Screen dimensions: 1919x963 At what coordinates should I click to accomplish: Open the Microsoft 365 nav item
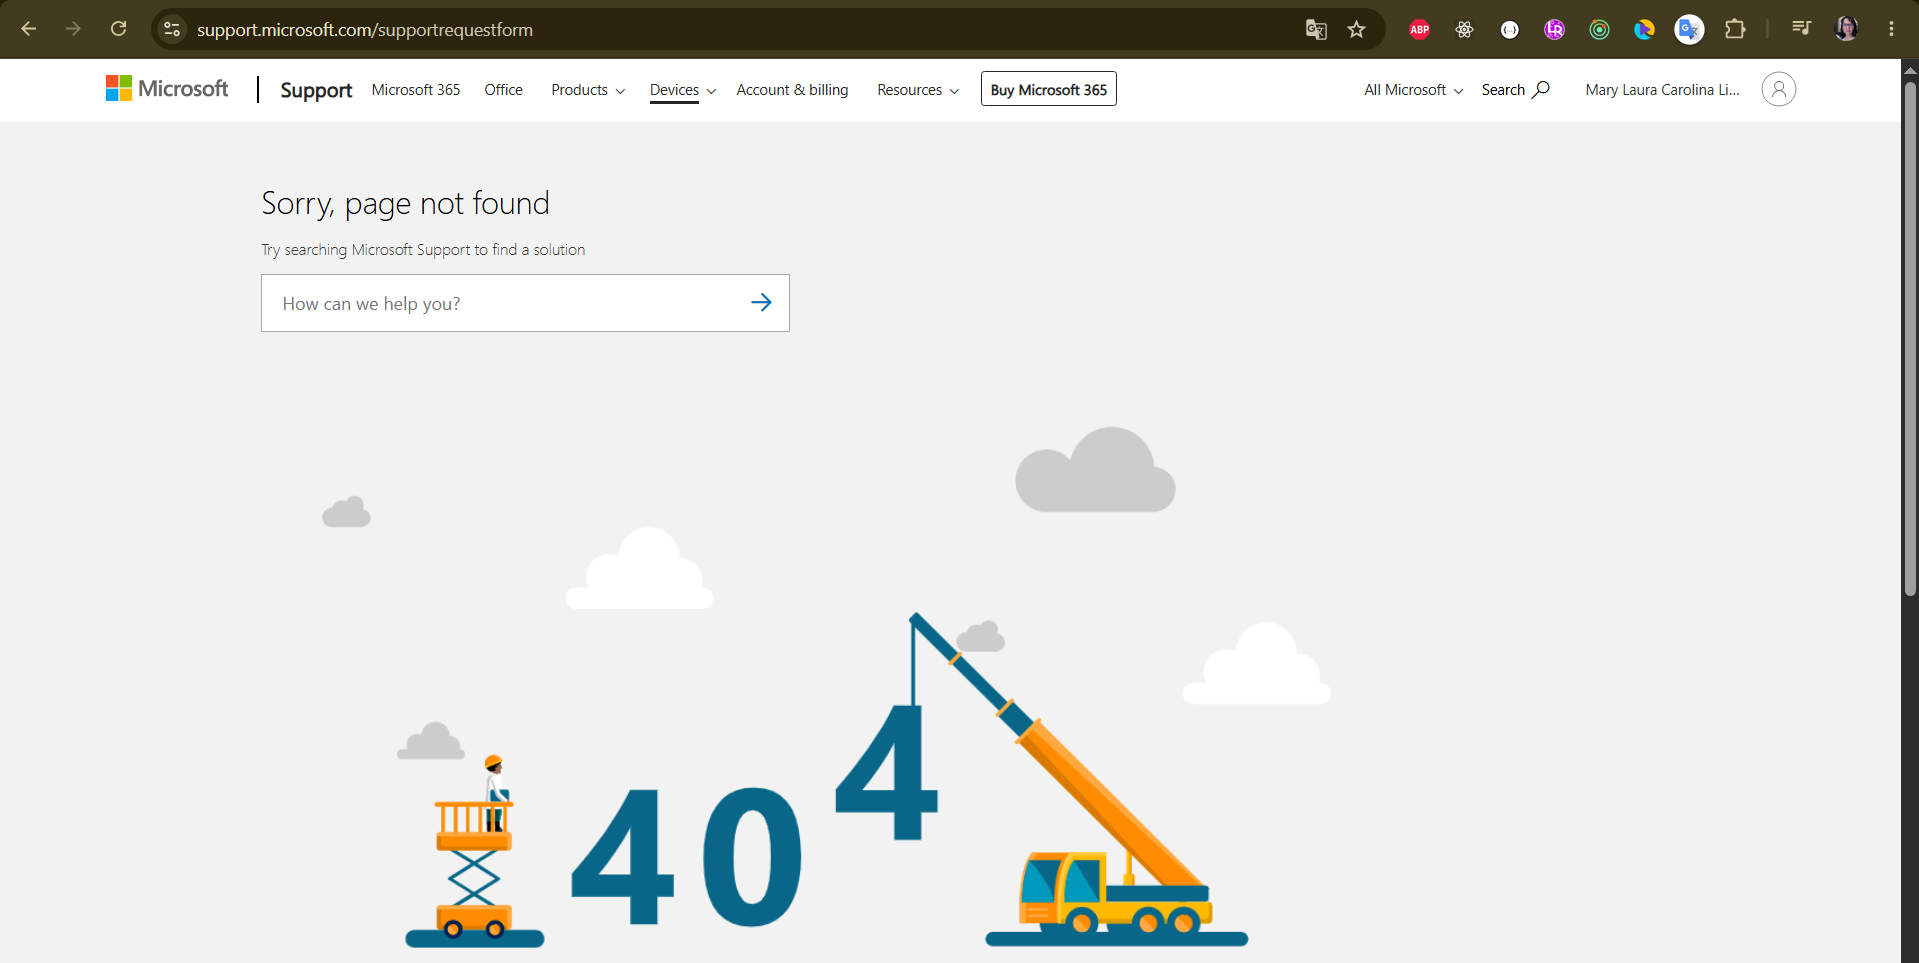416,90
